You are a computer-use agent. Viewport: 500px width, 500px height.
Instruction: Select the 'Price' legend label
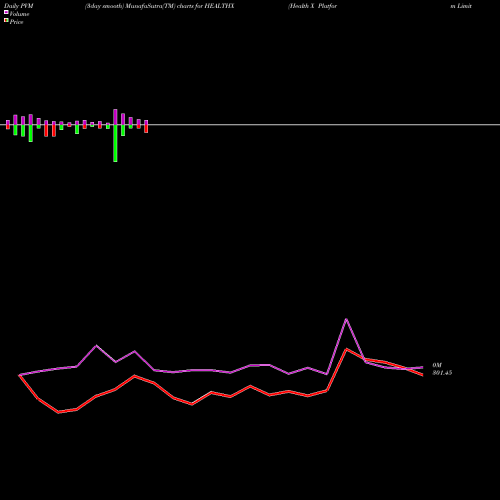tap(16, 22)
